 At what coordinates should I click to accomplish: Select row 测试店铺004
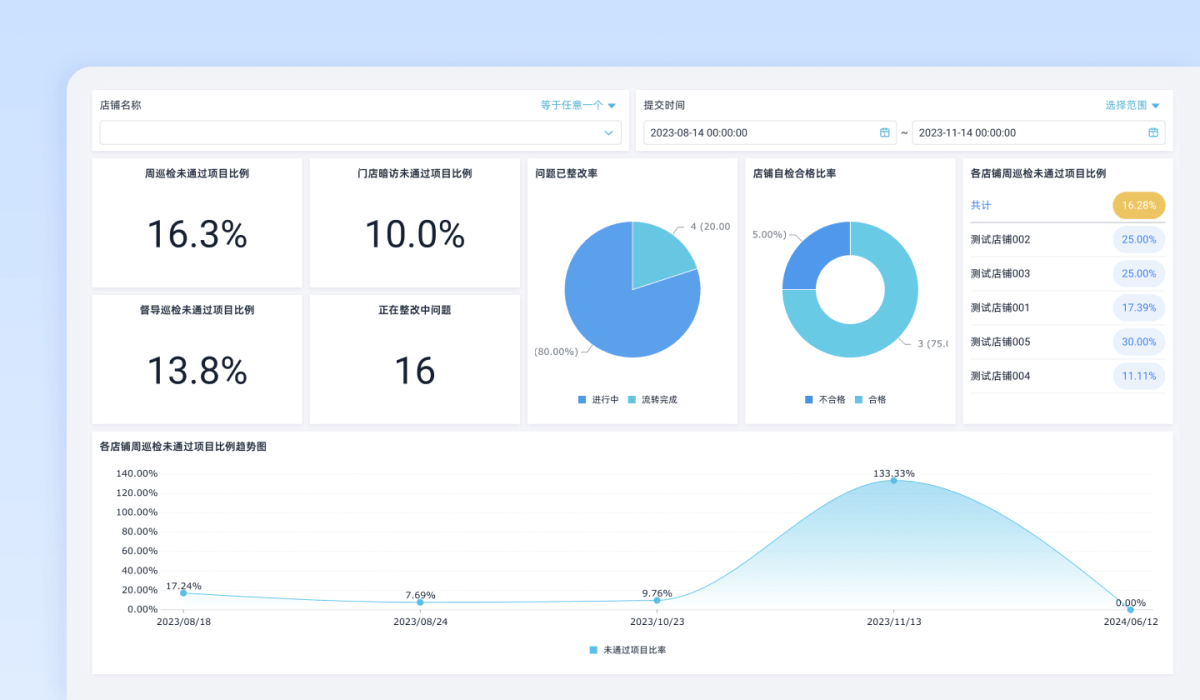coord(1068,376)
